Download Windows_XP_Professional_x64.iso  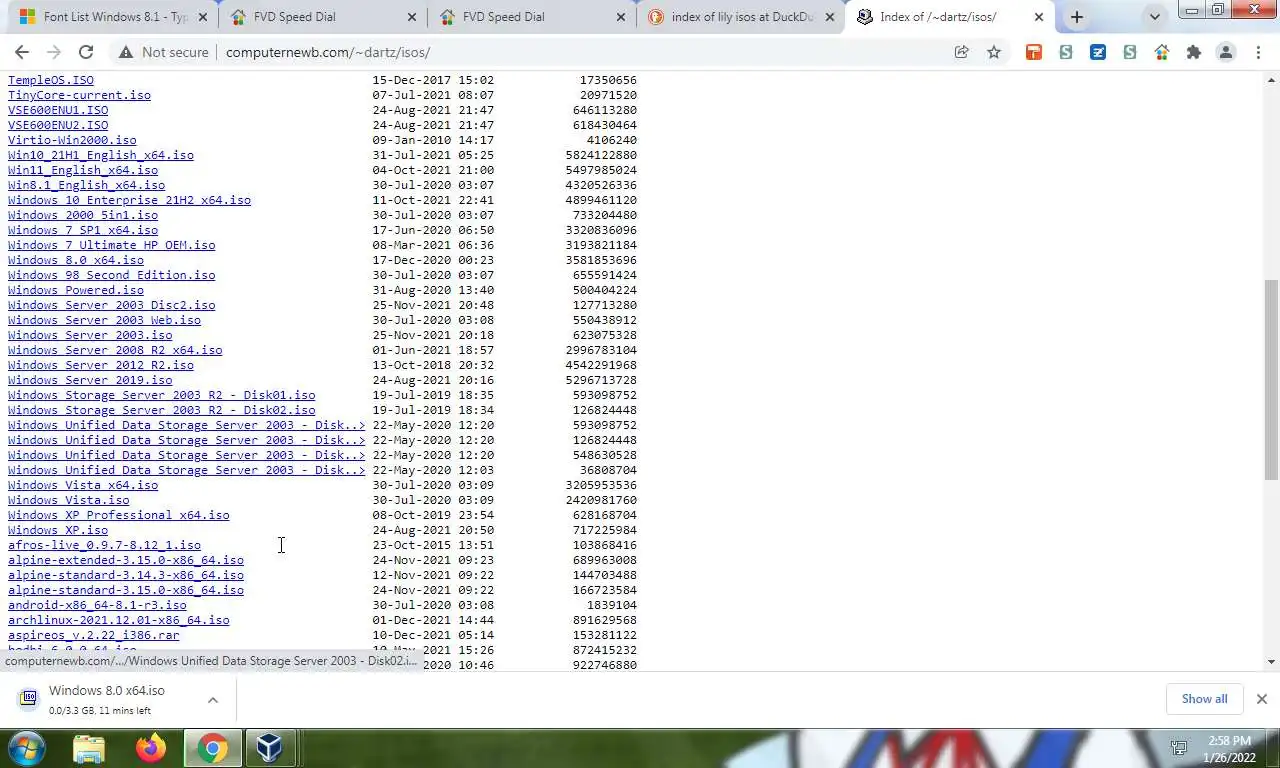click(119, 515)
